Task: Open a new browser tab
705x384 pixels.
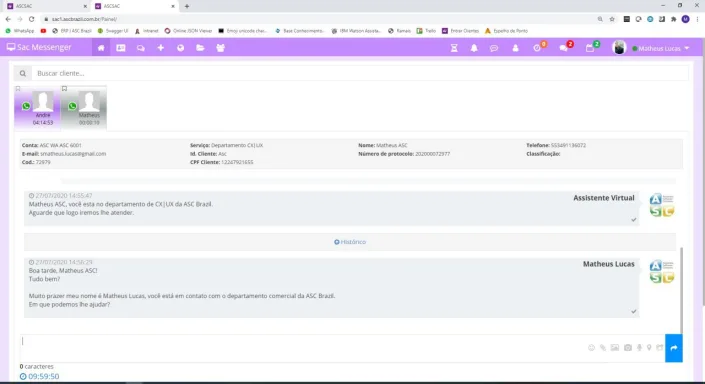Action: point(187,6)
